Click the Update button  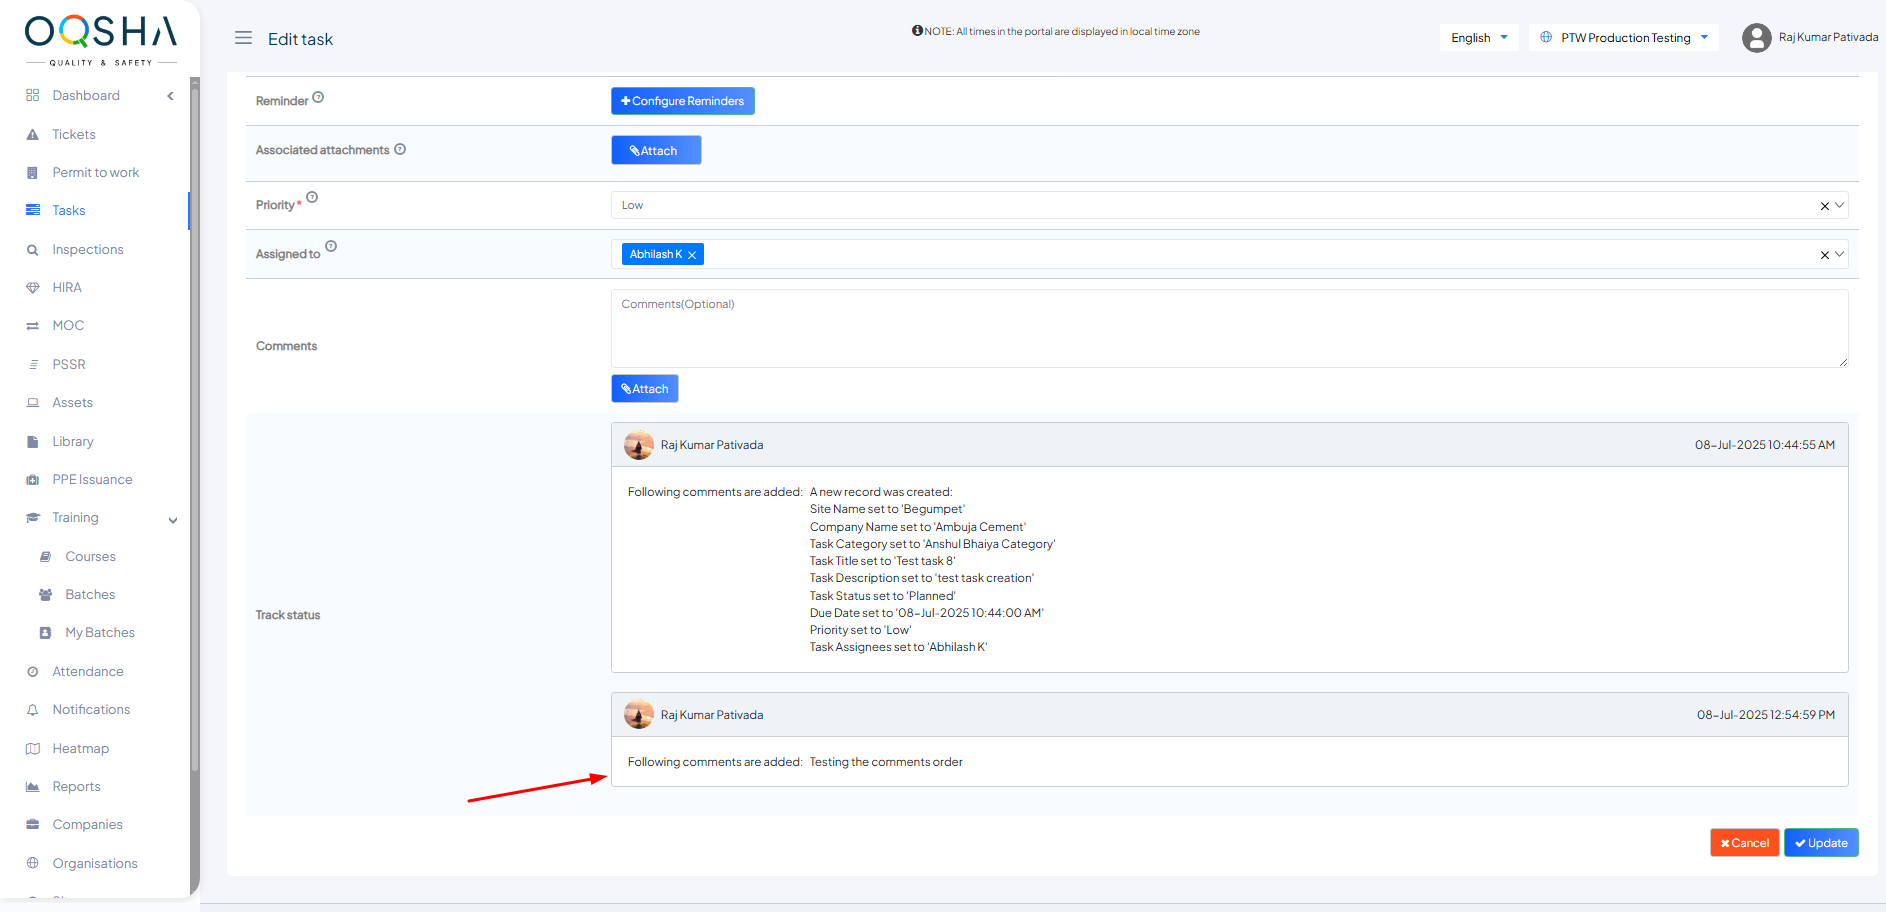tap(1821, 843)
